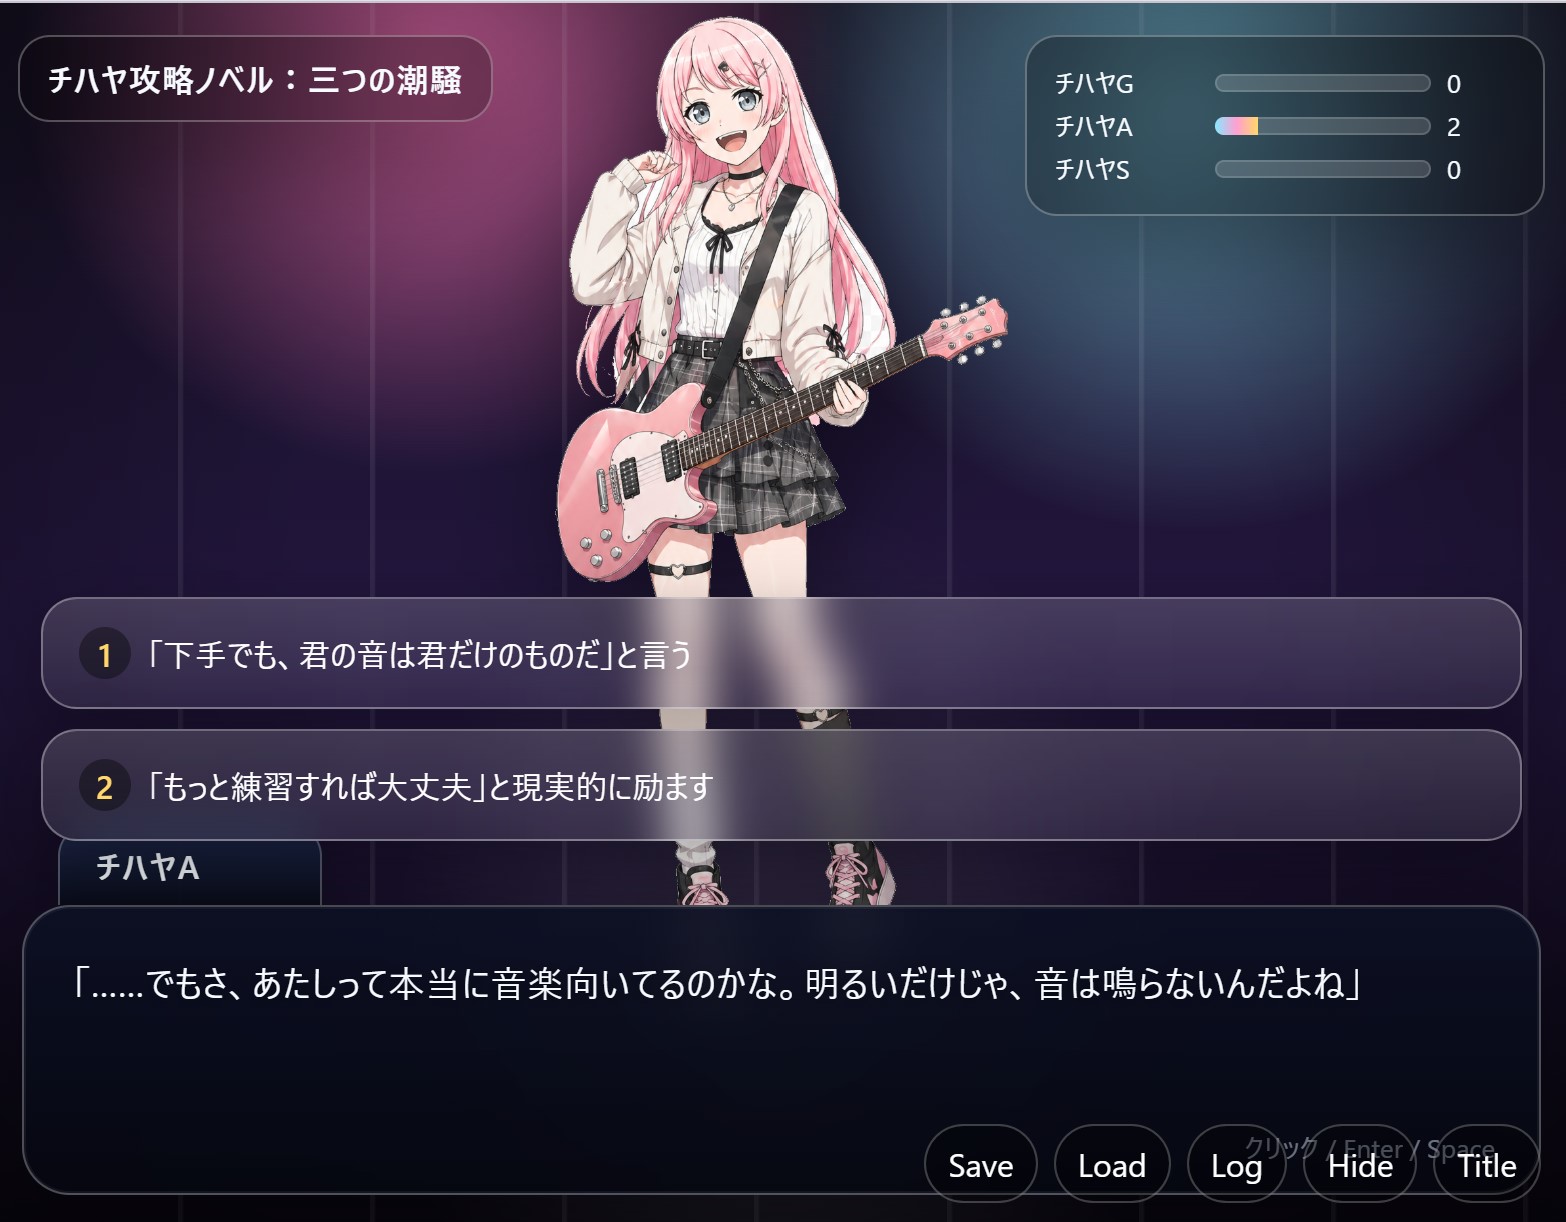Click the チハヤA affection progress bar
Image resolution: width=1566 pixels, height=1222 pixels.
coord(1322,126)
